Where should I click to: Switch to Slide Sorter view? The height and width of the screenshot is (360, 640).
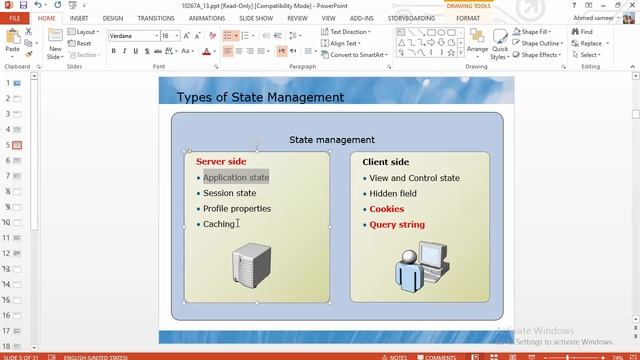(494, 357)
